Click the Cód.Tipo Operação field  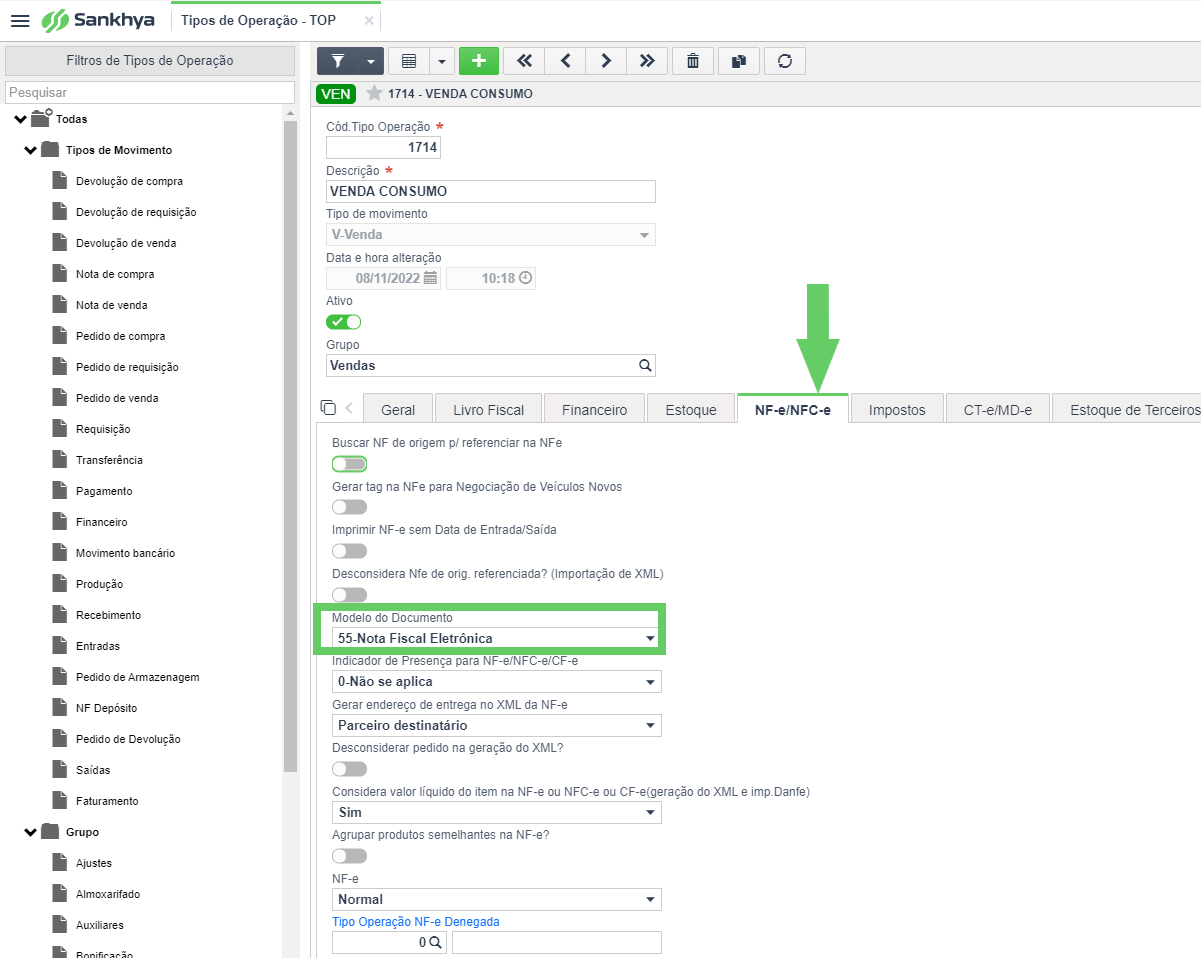click(383, 147)
